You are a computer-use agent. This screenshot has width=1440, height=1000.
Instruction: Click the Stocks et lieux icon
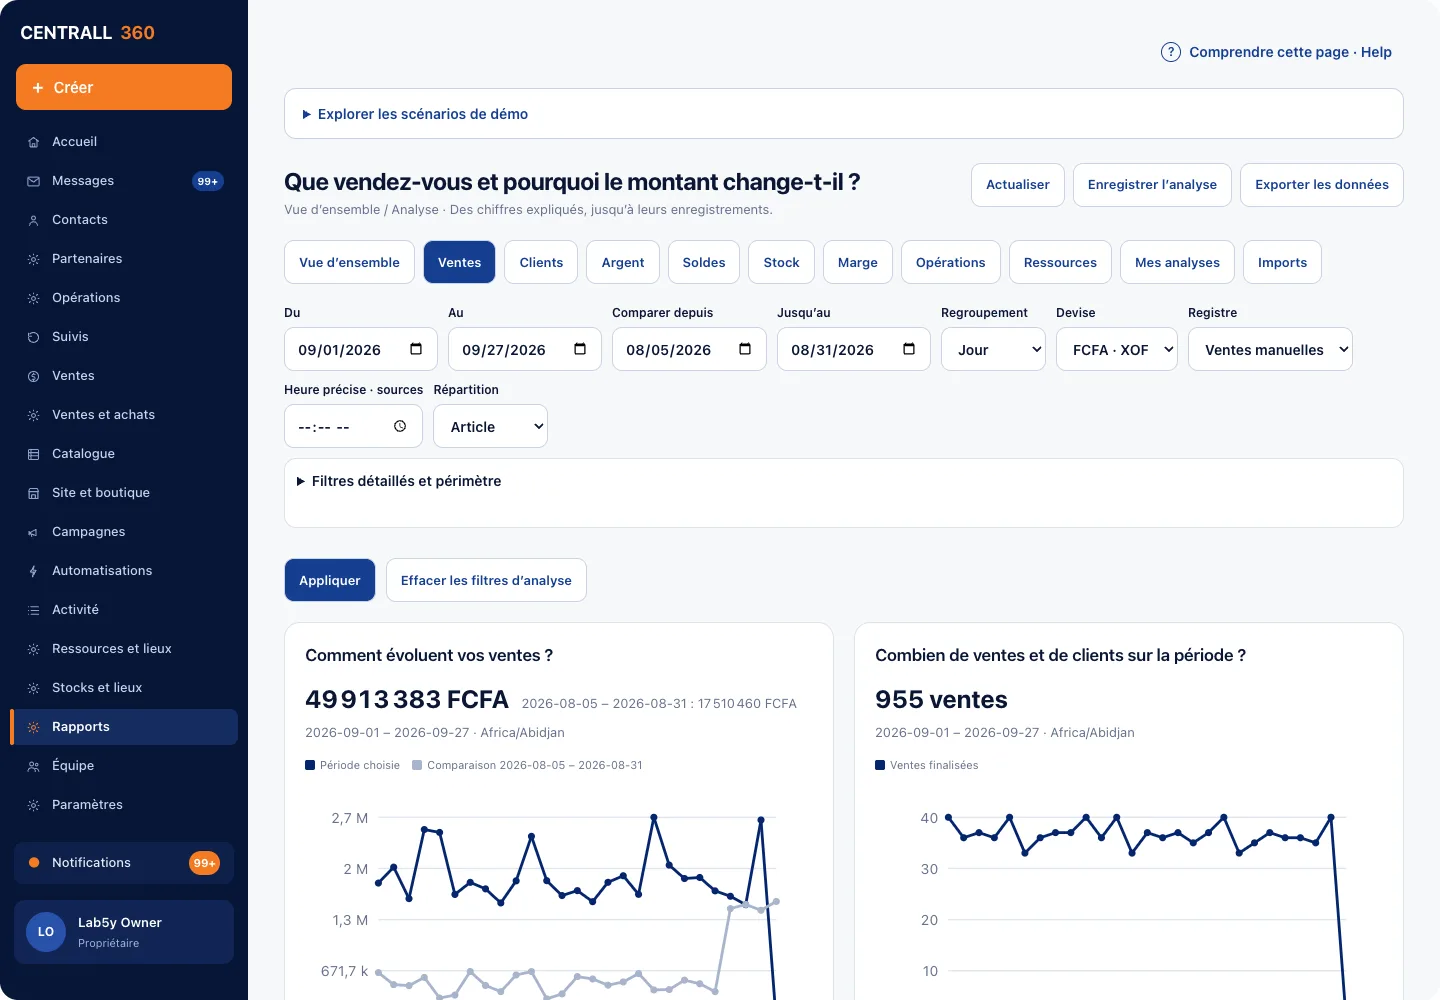(33, 688)
